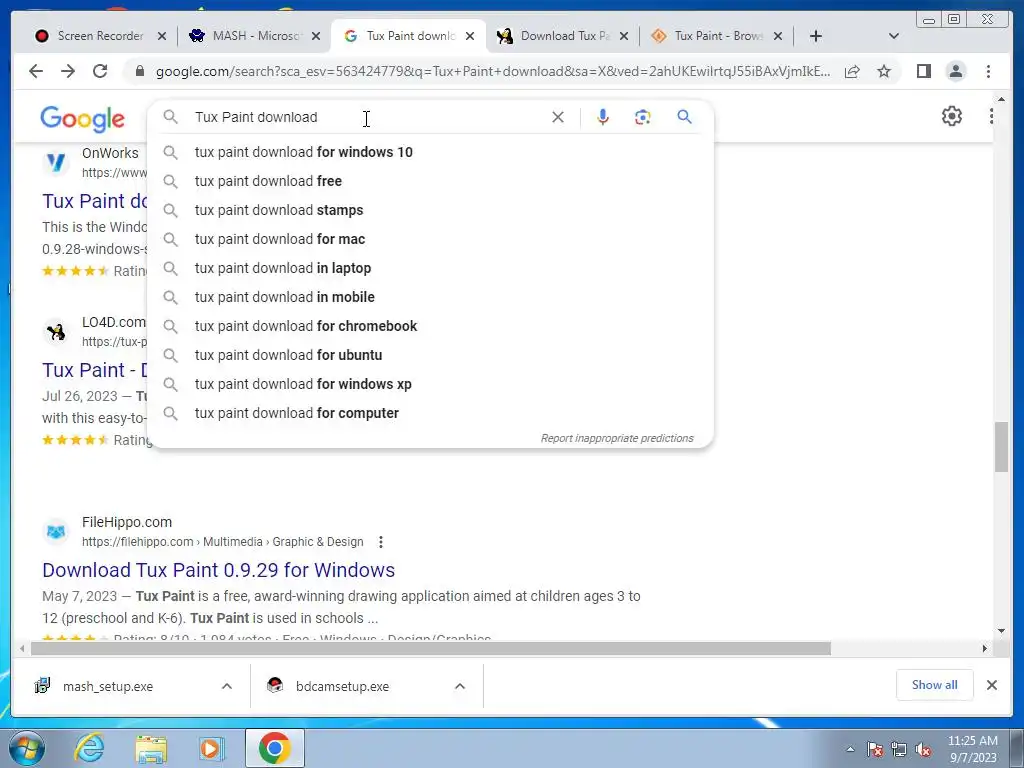Image resolution: width=1024 pixels, height=768 pixels.
Task: Click Show all downloads button
Action: click(x=935, y=685)
